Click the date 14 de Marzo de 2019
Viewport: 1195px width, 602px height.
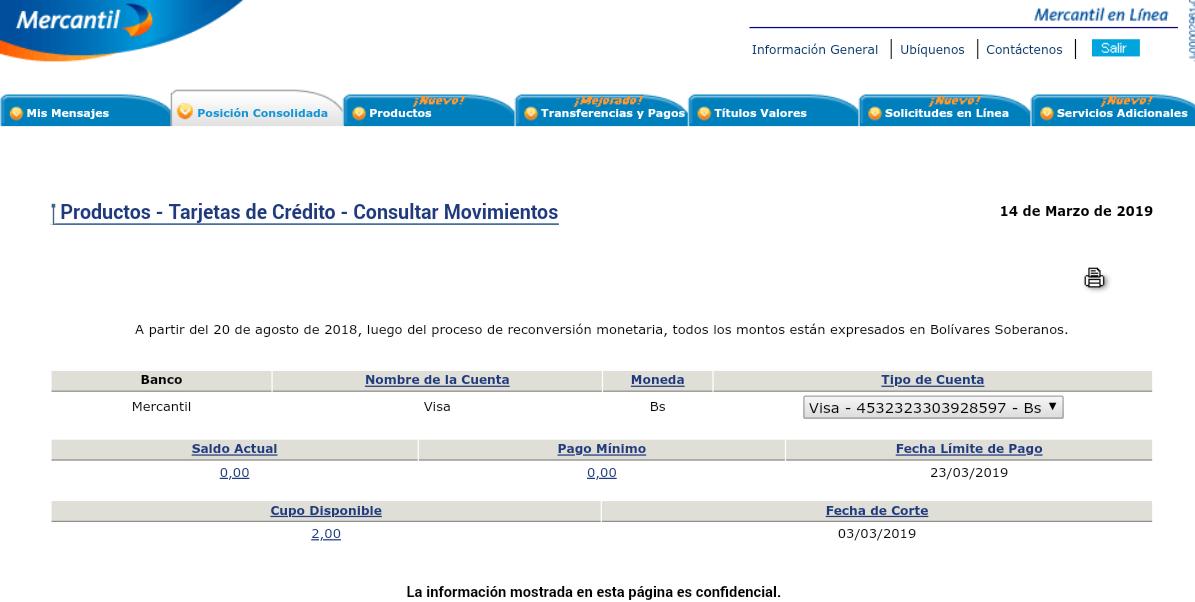point(1076,211)
